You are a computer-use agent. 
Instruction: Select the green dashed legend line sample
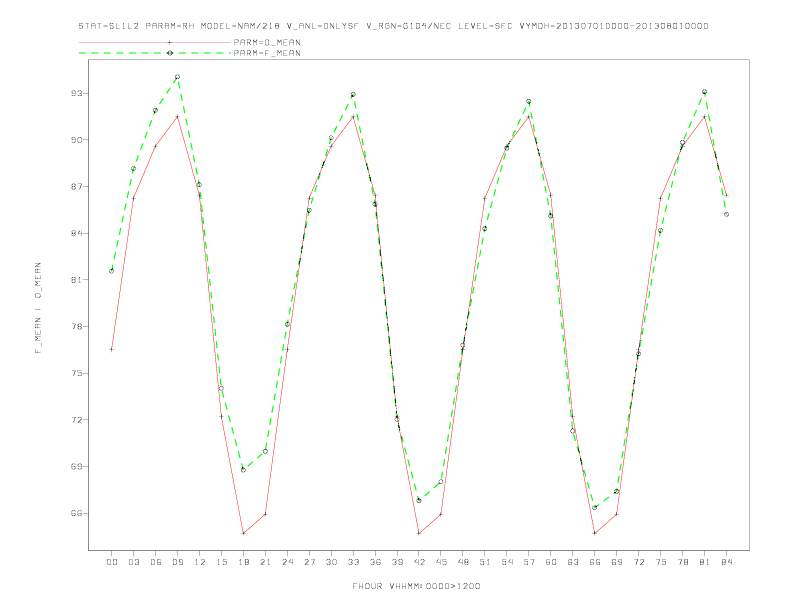click(x=155, y=53)
